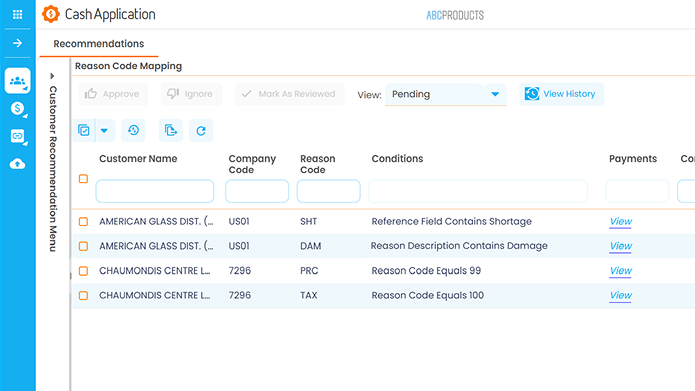695x391 pixels.
Task: Click Mark As Reviewed button
Action: point(289,94)
